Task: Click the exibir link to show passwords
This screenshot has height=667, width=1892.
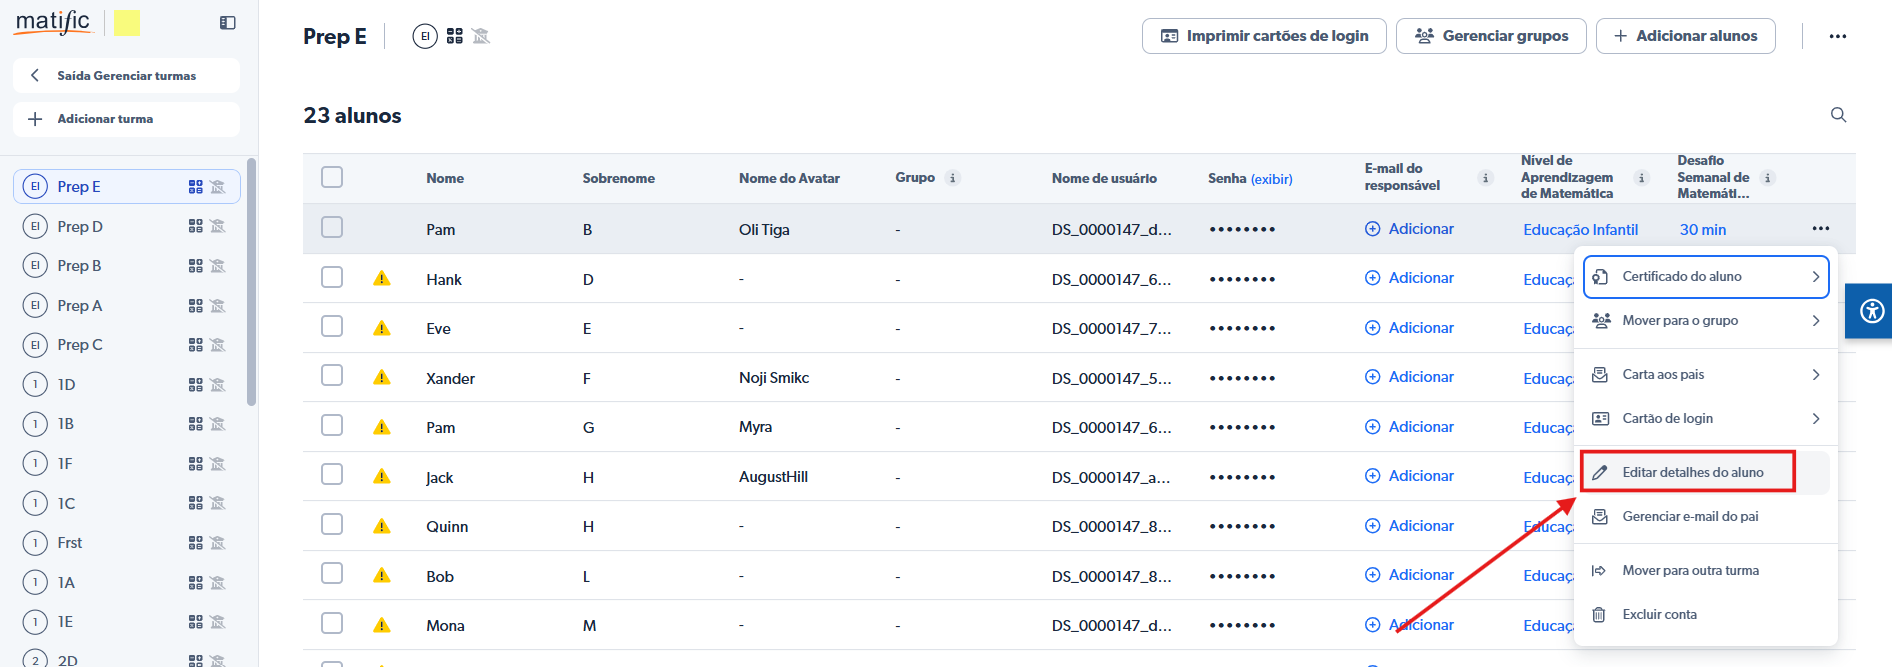Action: point(1271,179)
